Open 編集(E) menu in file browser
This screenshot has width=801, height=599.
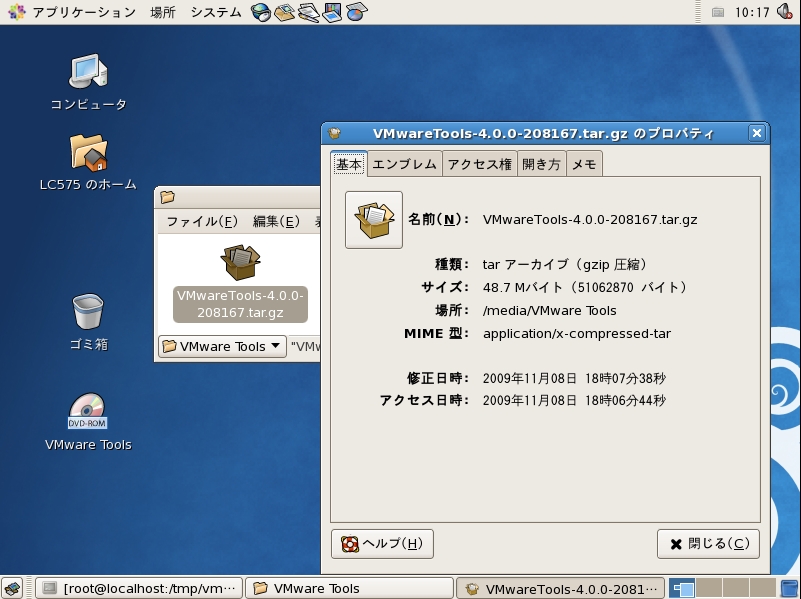[x=276, y=222]
